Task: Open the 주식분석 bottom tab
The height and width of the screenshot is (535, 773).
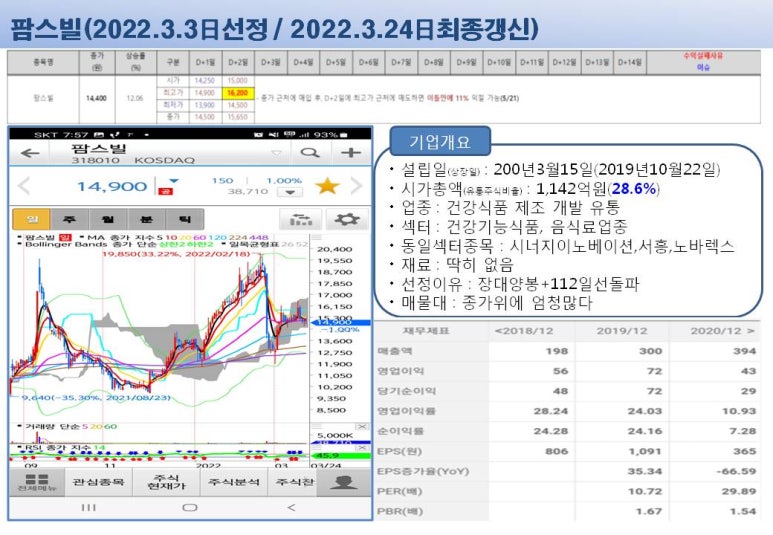Action: click(x=234, y=482)
